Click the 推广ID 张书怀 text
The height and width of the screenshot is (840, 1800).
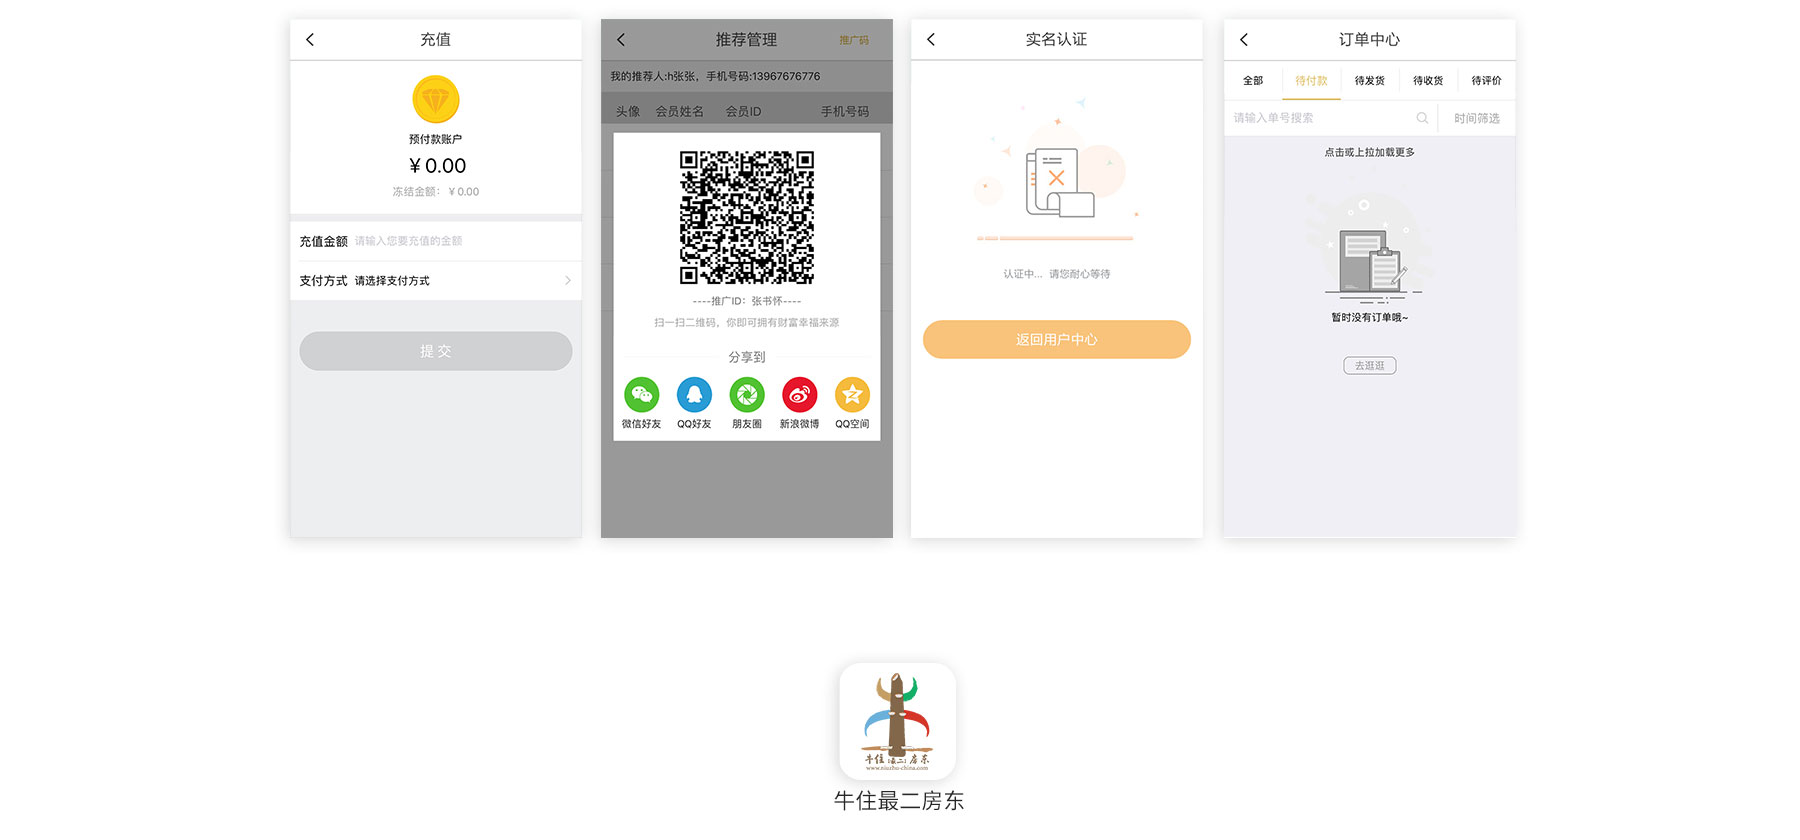[x=747, y=301]
